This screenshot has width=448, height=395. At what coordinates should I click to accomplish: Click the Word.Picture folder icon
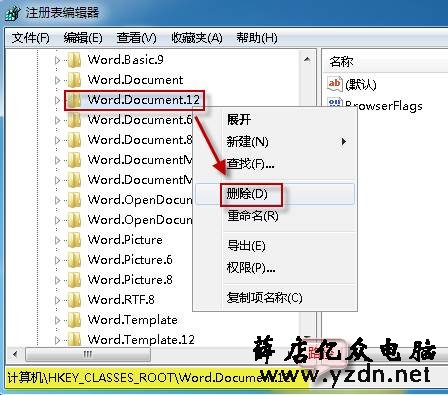[74, 240]
